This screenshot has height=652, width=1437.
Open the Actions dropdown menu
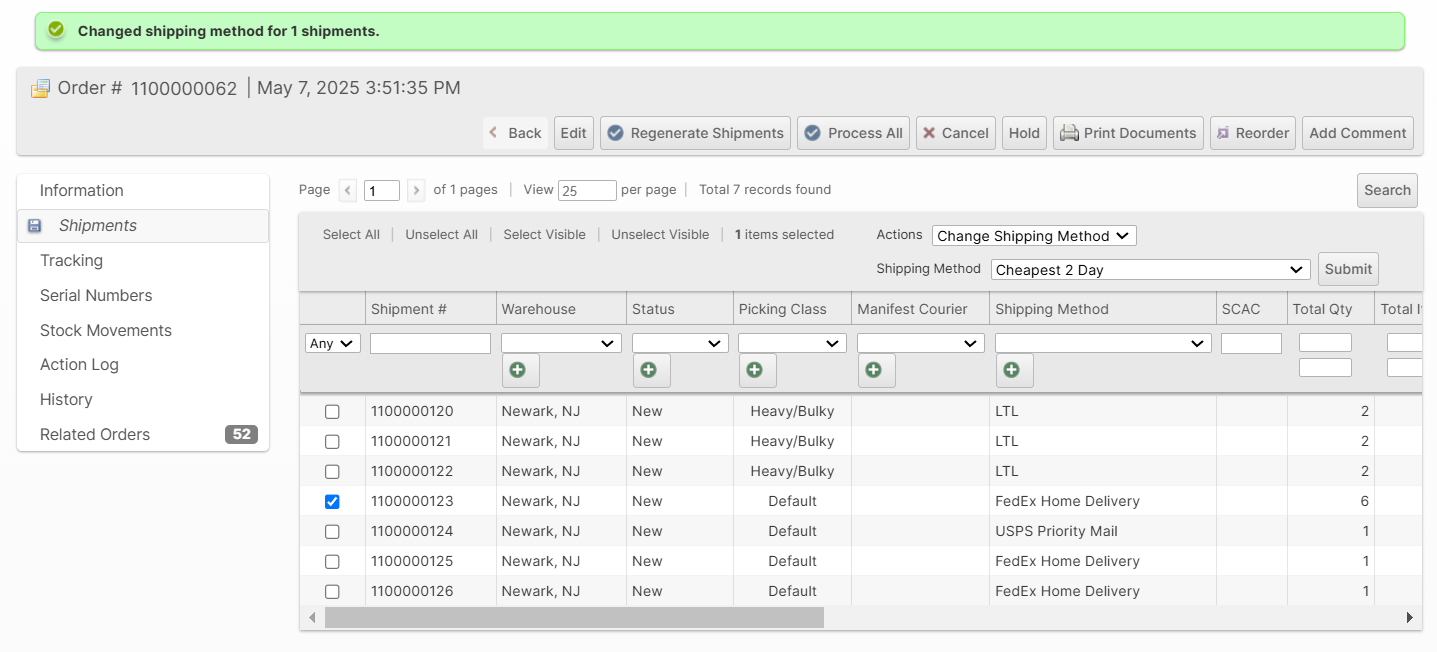[x=1033, y=236]
